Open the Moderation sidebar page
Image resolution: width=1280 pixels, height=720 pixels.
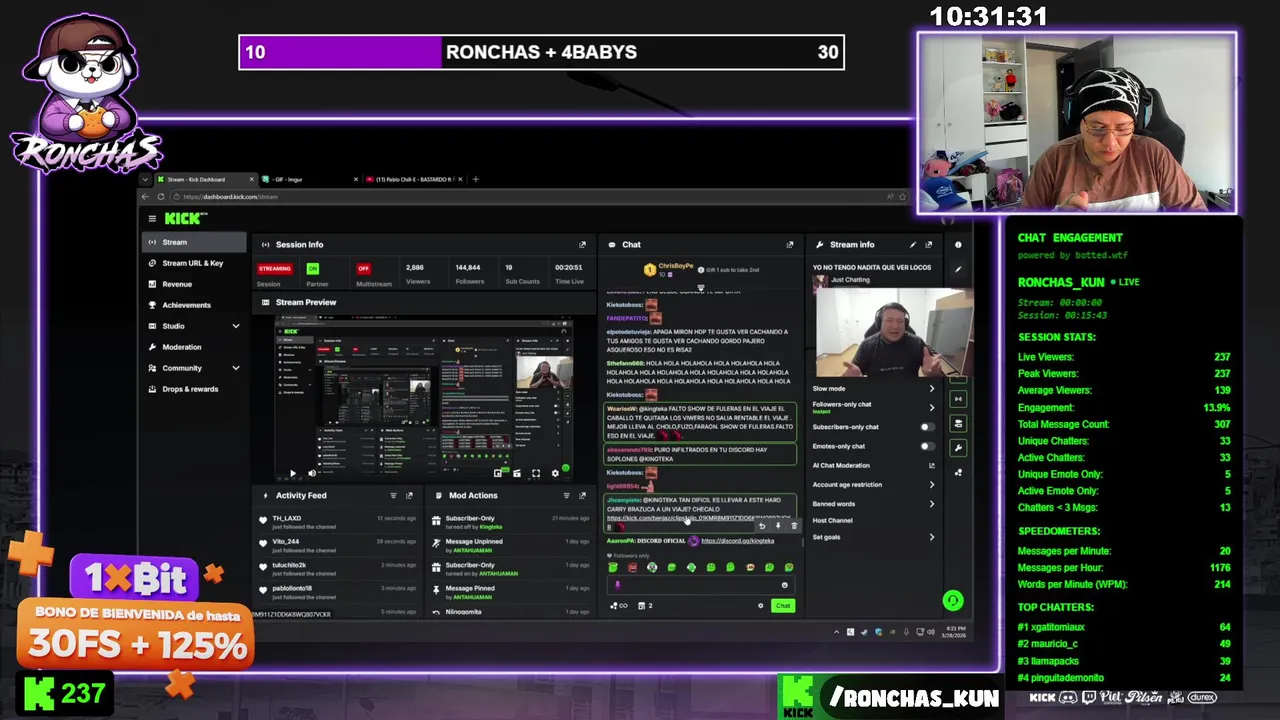tap(193, 347)
